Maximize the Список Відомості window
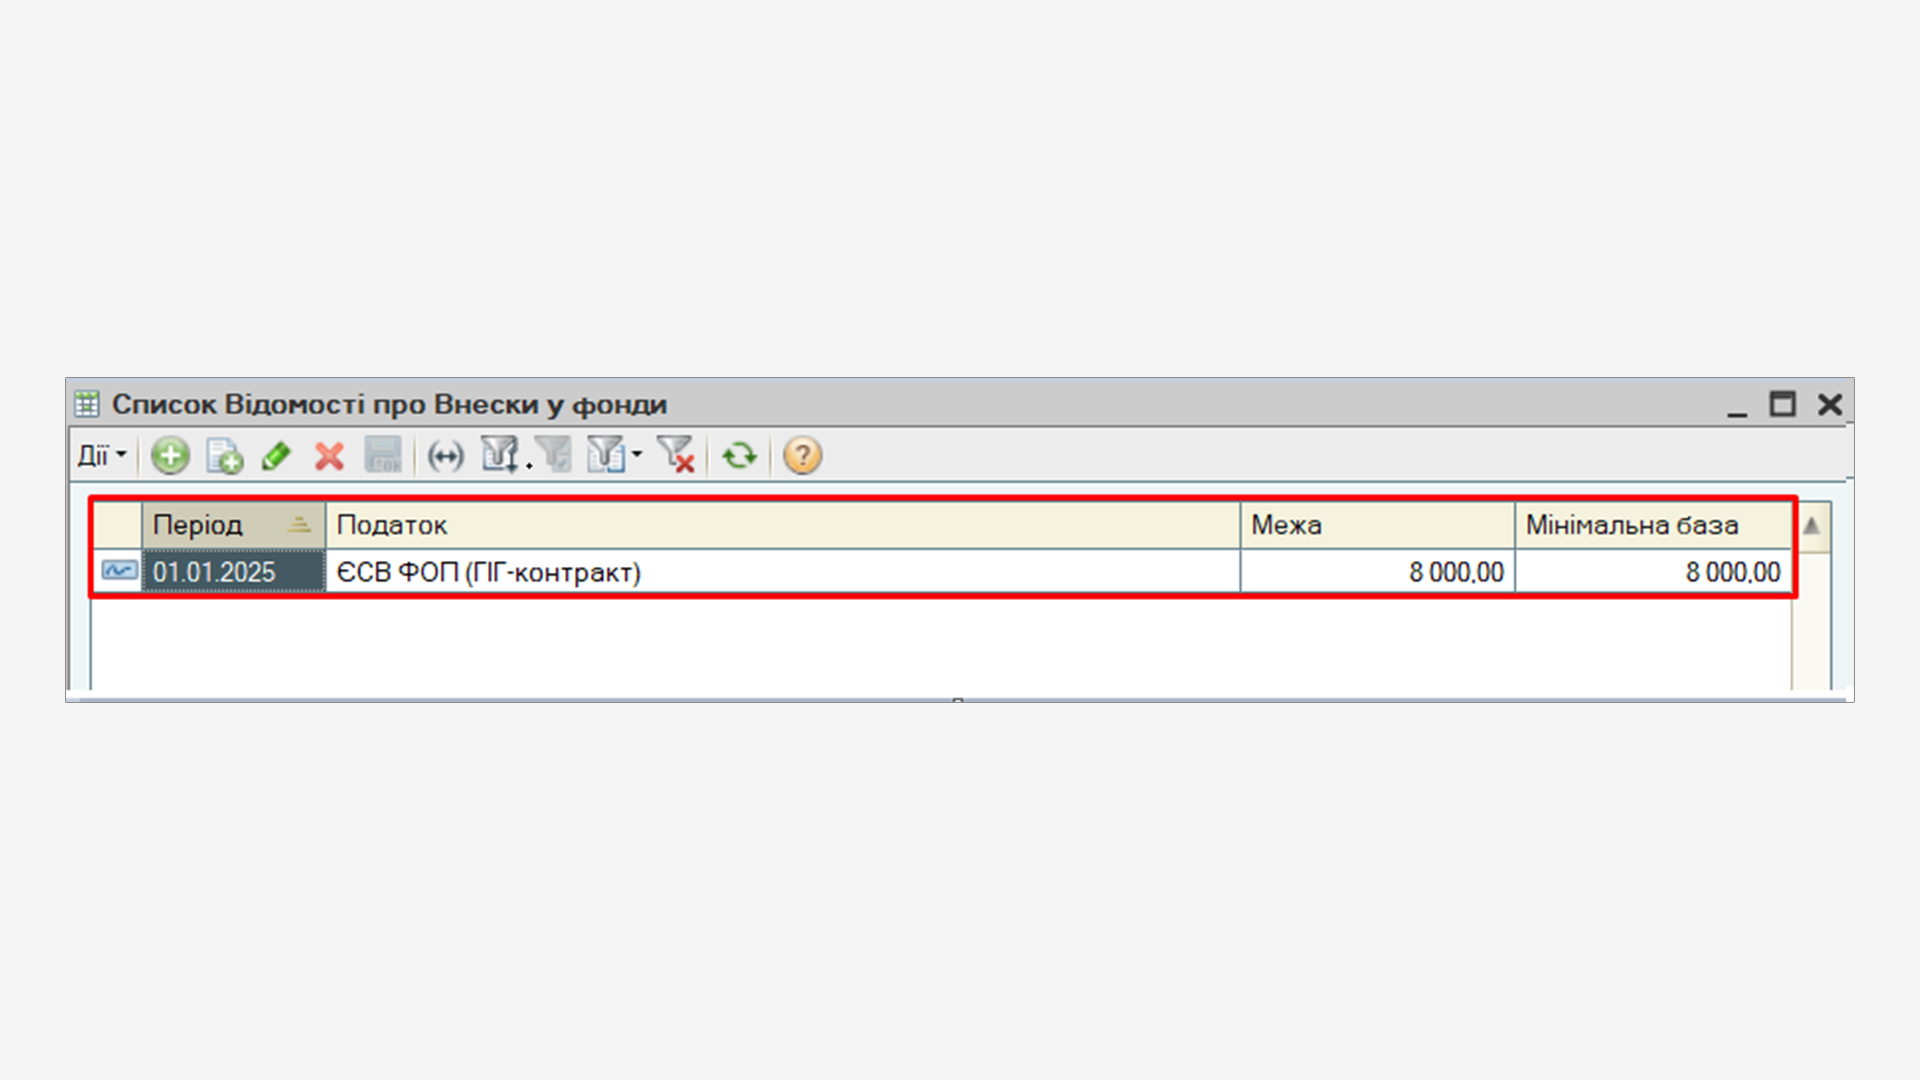The image size is (1920, 1080). [1783, 404]
